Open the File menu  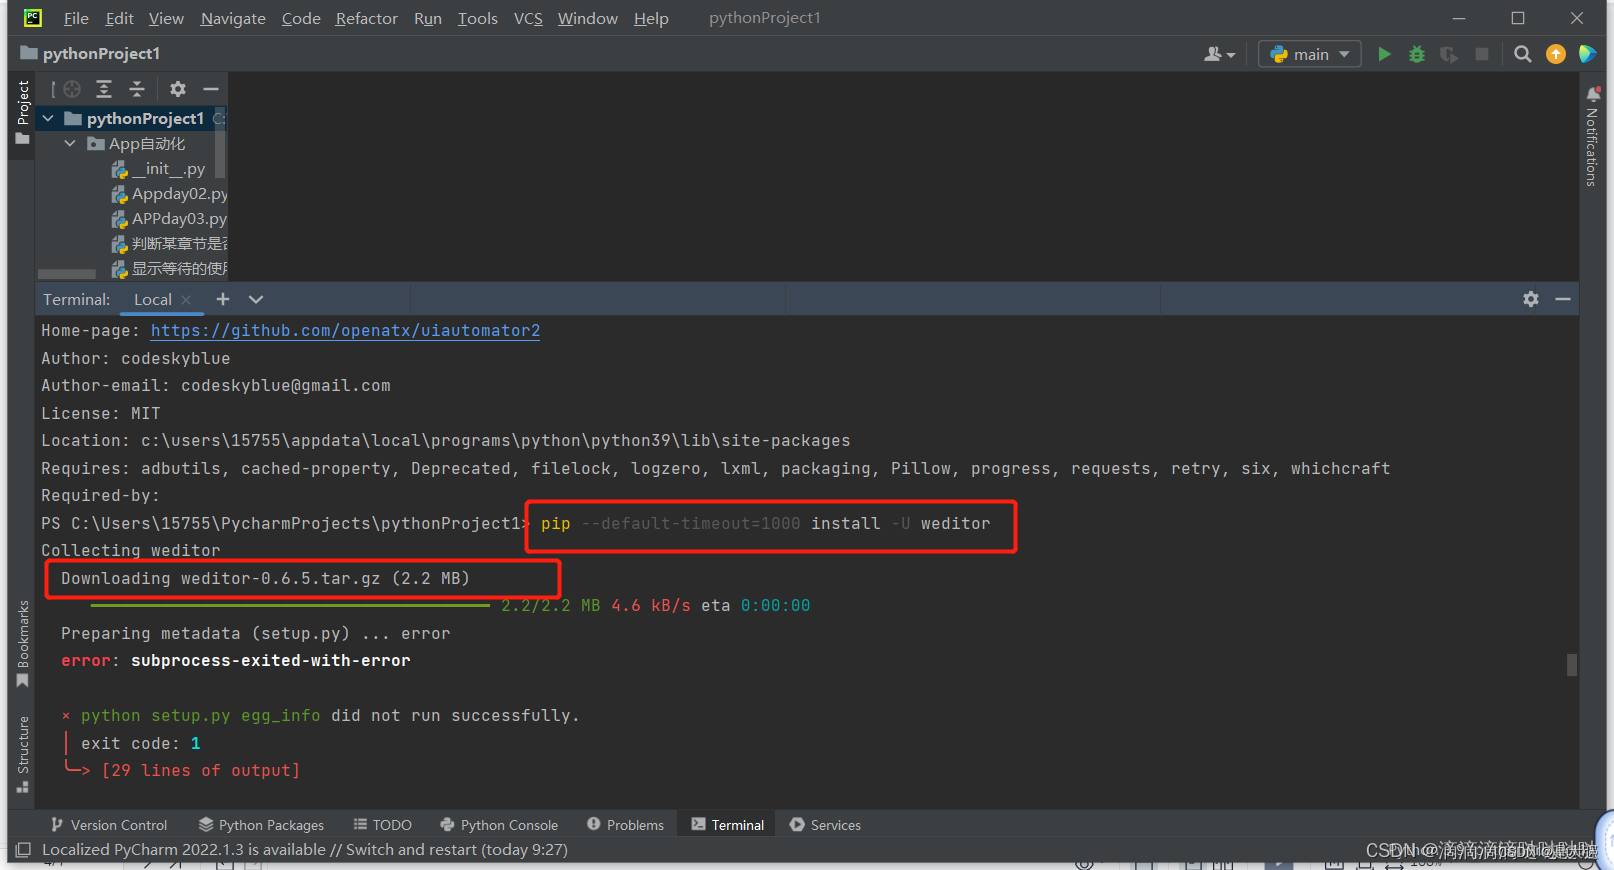tap(76, 18)
